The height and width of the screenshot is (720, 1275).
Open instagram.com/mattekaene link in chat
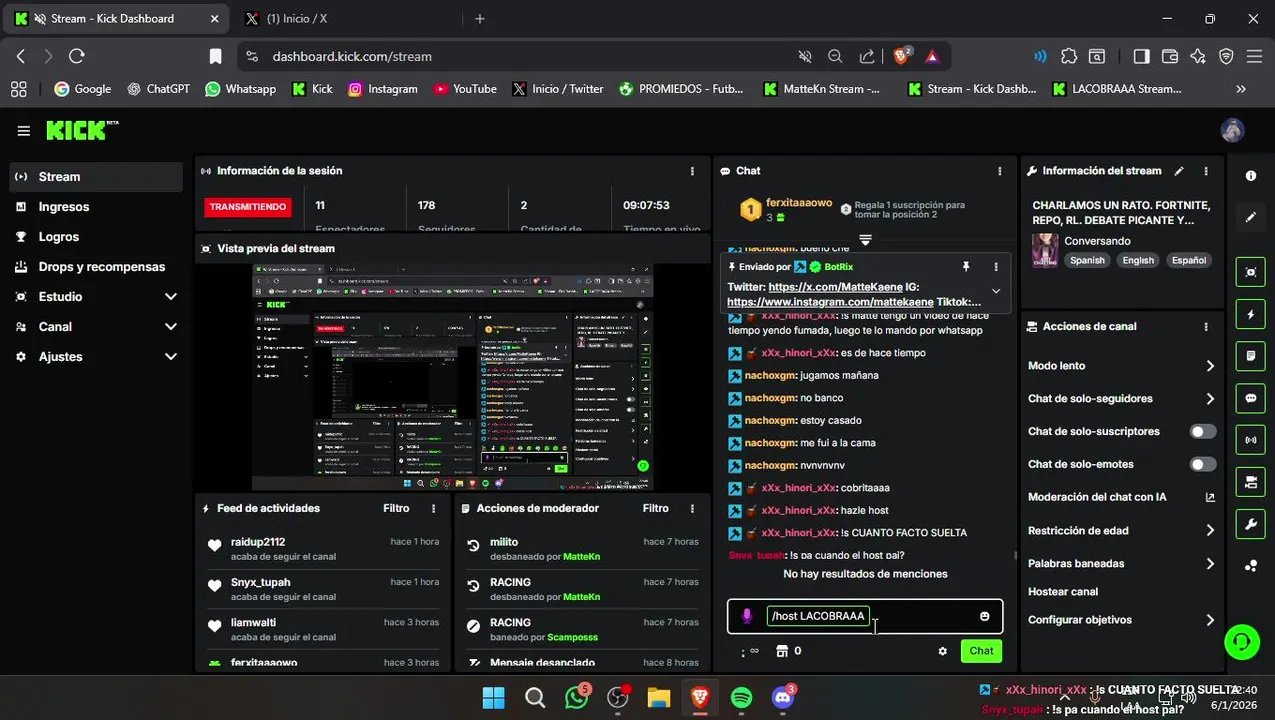pos(830,302)
